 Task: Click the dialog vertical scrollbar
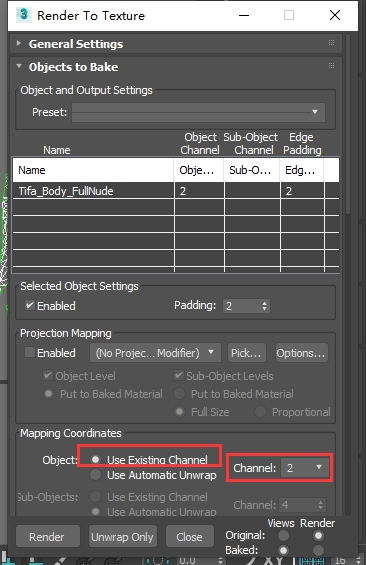click(x=348, y=124)
